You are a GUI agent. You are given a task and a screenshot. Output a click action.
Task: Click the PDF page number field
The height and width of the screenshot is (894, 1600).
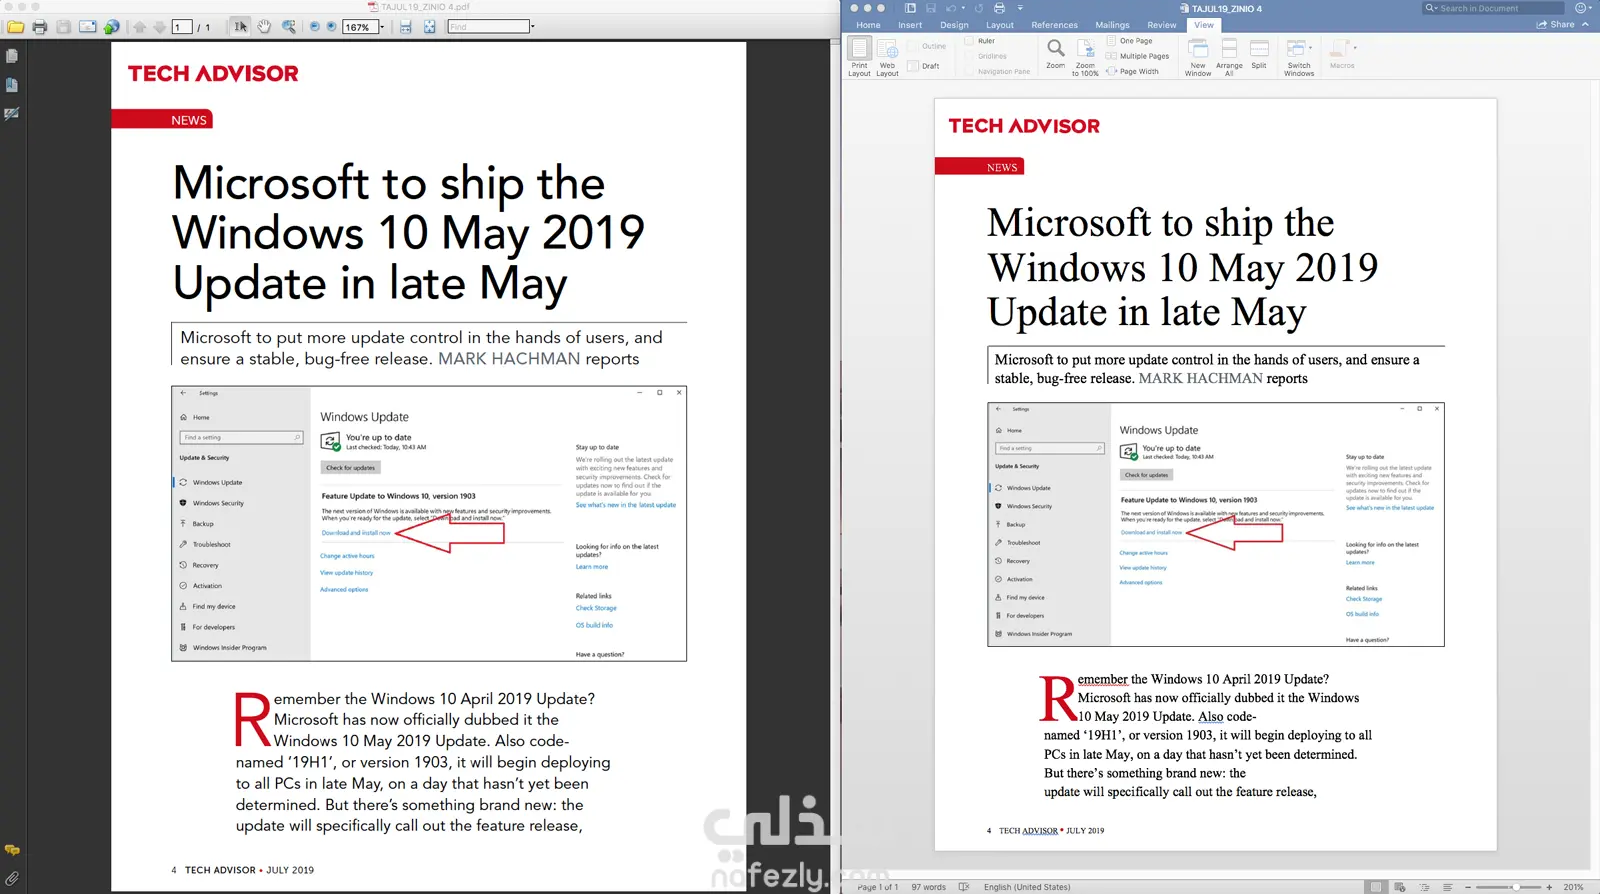(x=182, y=27)
